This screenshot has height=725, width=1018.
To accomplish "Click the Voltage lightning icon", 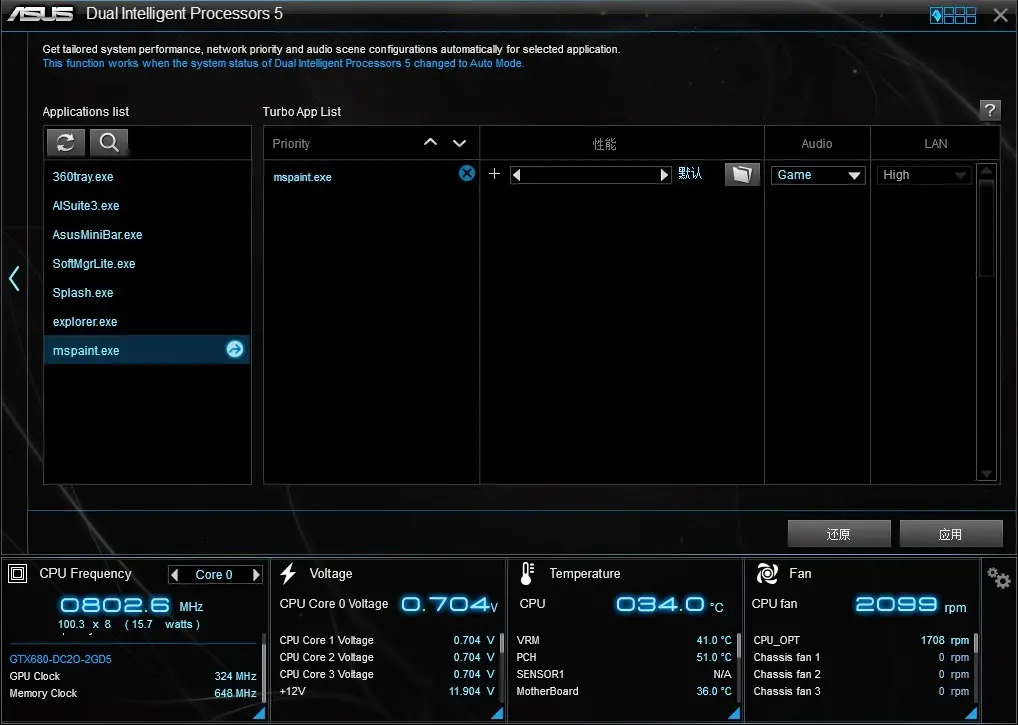I will point(288,574).
